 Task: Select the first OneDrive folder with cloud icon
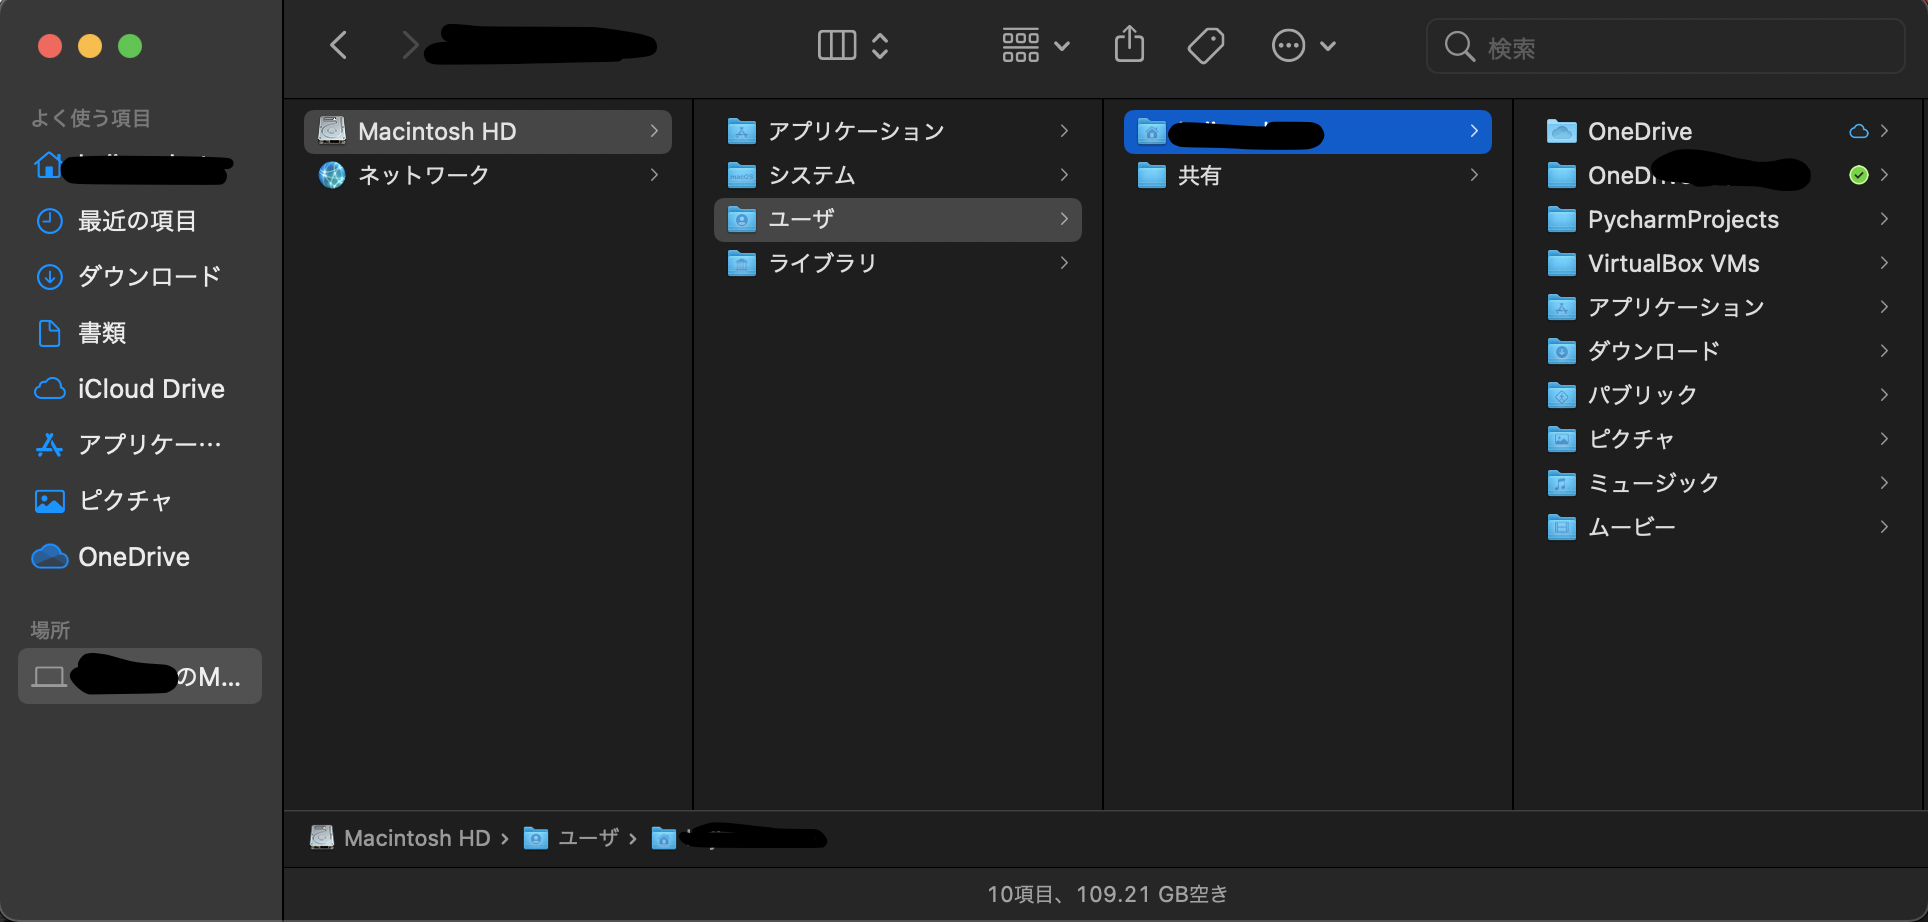(x=1718, y=131)
